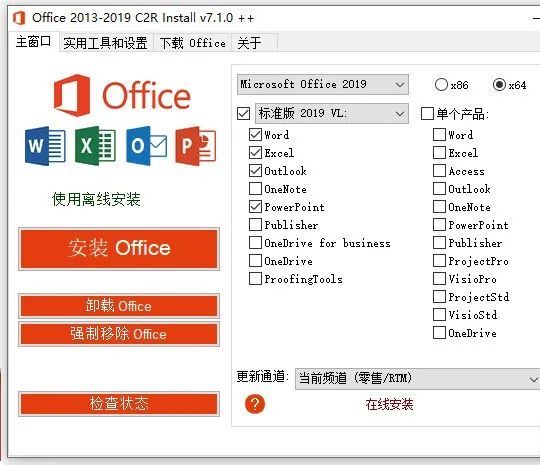Click the red PowerPoint application icon
Viewport: 540px width, 465px height.
tap(196, 146)
